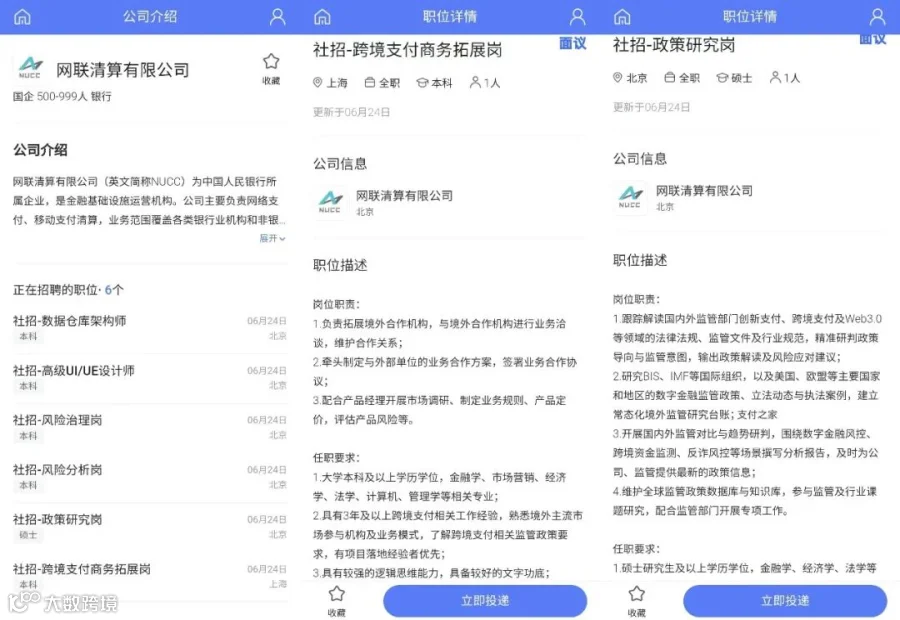
Task: Click 国企 500-999人 银行 company tags
Action: pos(63,96)
